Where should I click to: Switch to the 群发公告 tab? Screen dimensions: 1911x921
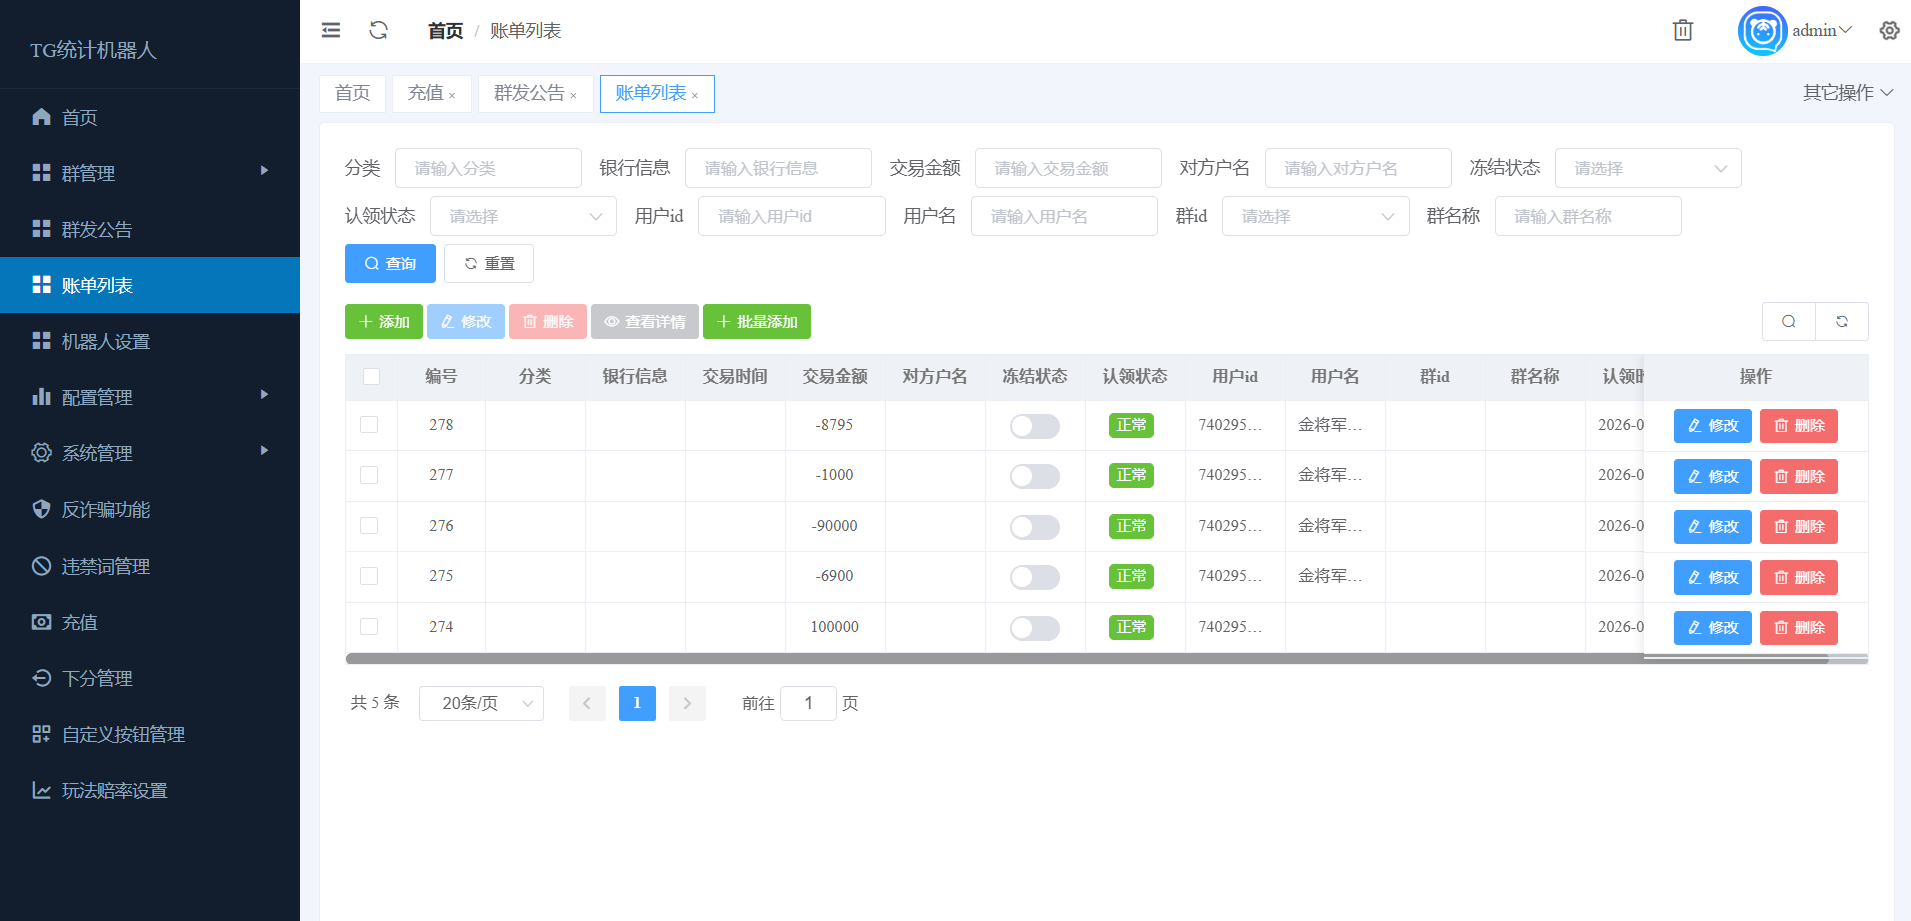point(529,93)
